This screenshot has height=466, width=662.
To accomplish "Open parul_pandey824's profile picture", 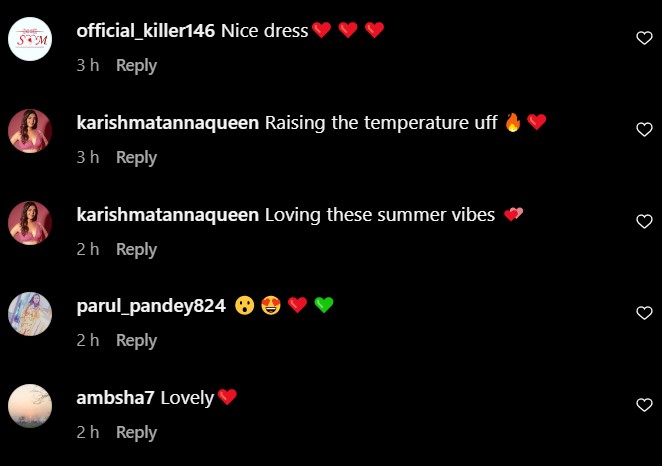I will coord(30,314).
